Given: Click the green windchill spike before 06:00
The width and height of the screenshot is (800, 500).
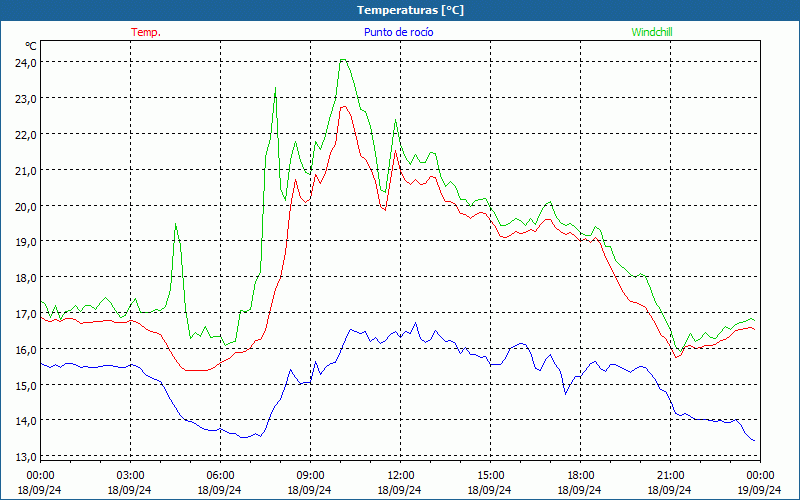Looking at the screenshot, I should [x=176, y=224].
